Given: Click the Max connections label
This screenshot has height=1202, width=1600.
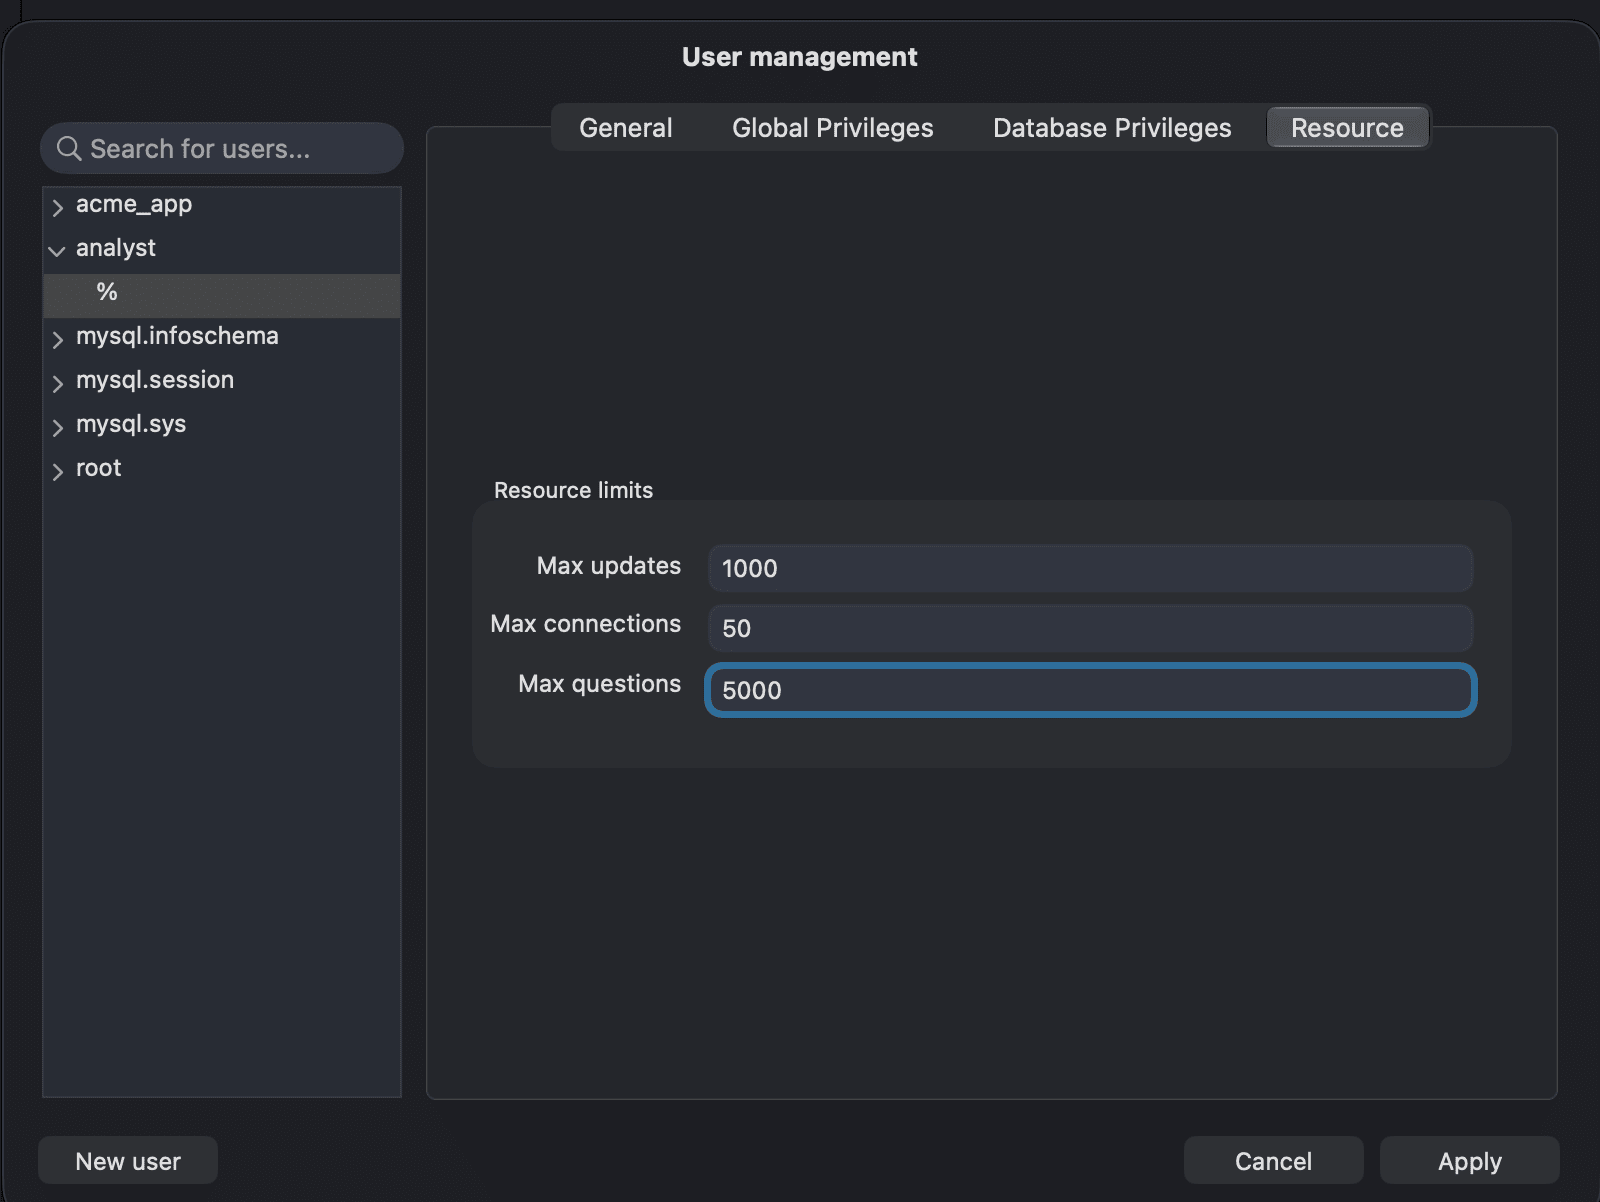Looking at the screenshot, I should pyautogui.click(x=586, y=624).
